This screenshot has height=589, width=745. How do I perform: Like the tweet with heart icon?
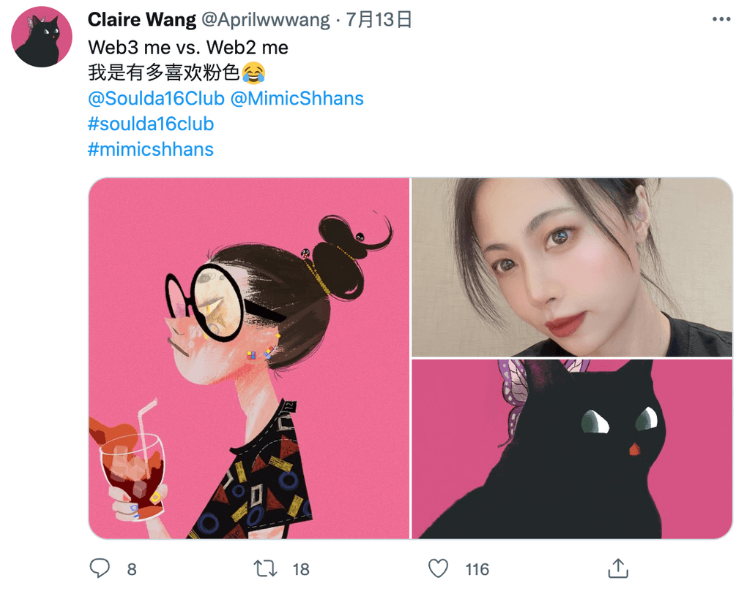coord(438,568)
